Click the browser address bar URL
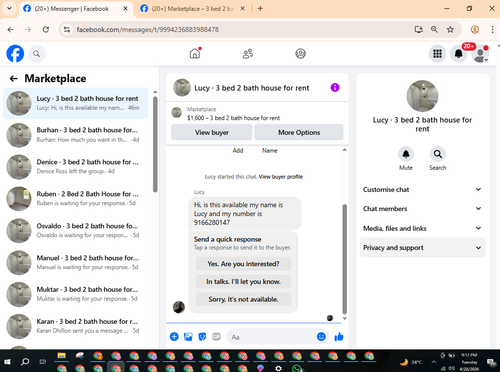 148,30
